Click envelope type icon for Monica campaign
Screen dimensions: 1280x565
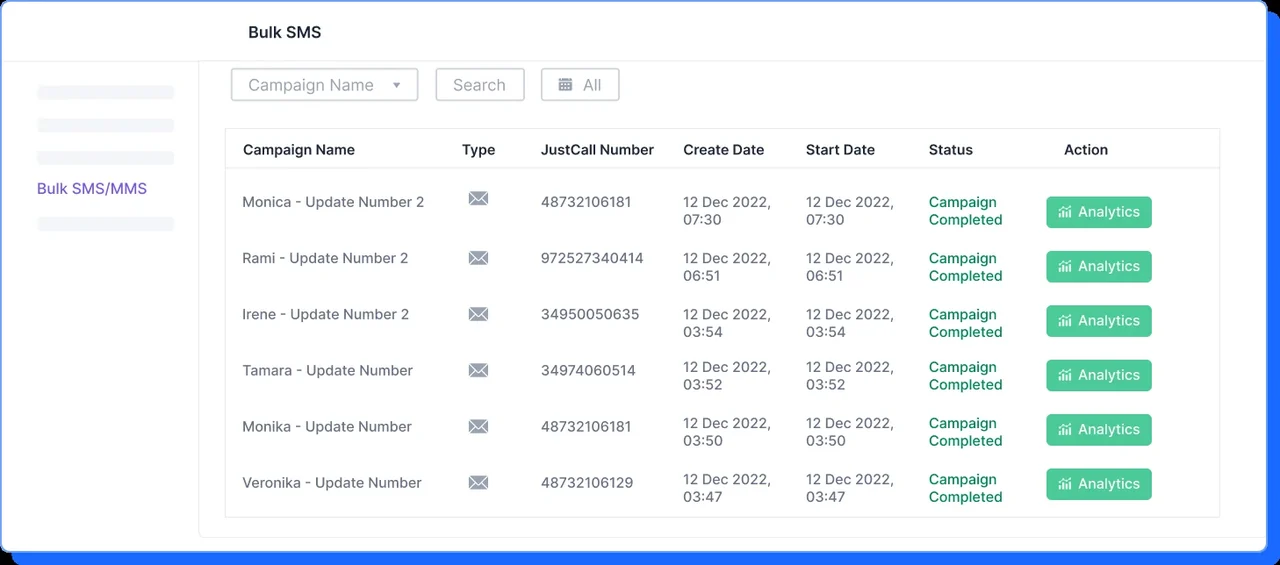[478, 199]
